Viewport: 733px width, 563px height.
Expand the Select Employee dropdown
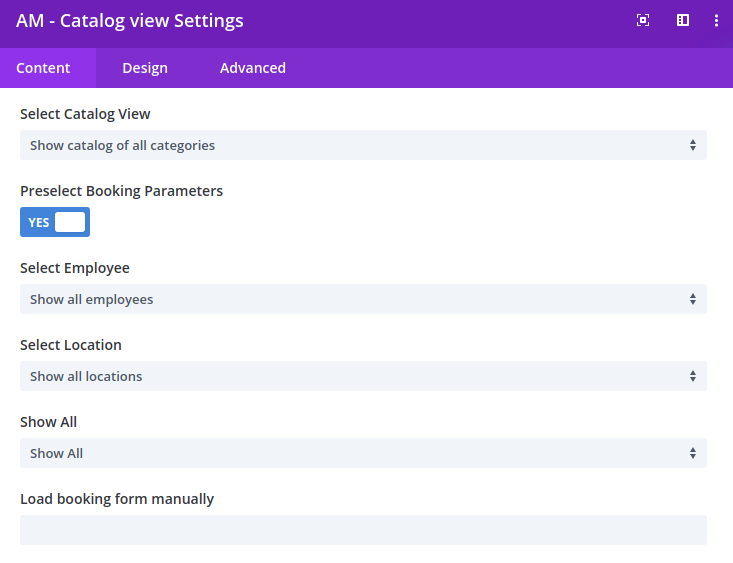pyautogui.click(x=363, y=299)
